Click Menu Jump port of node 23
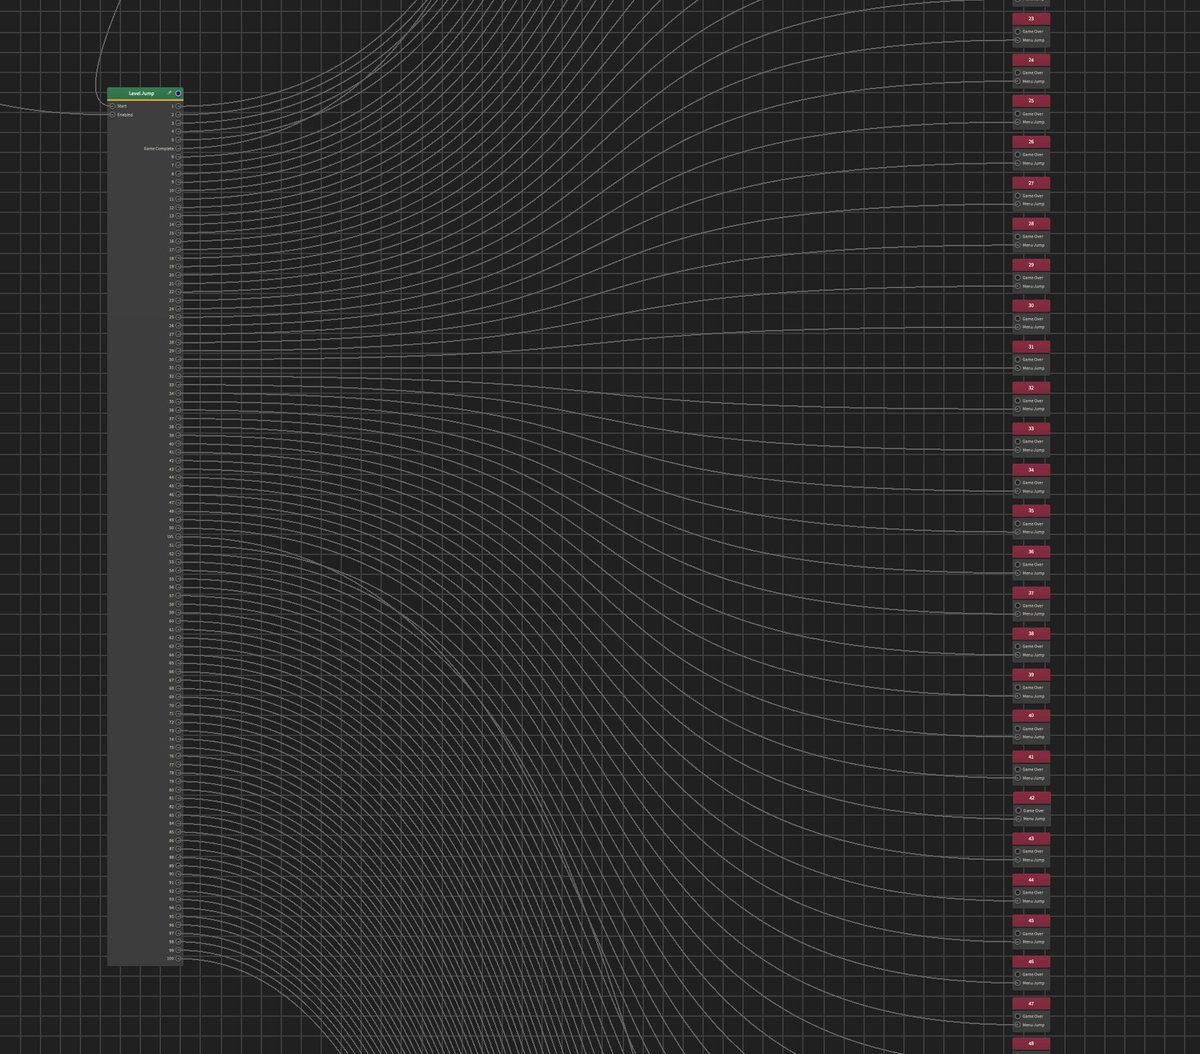 [1018, 40]
